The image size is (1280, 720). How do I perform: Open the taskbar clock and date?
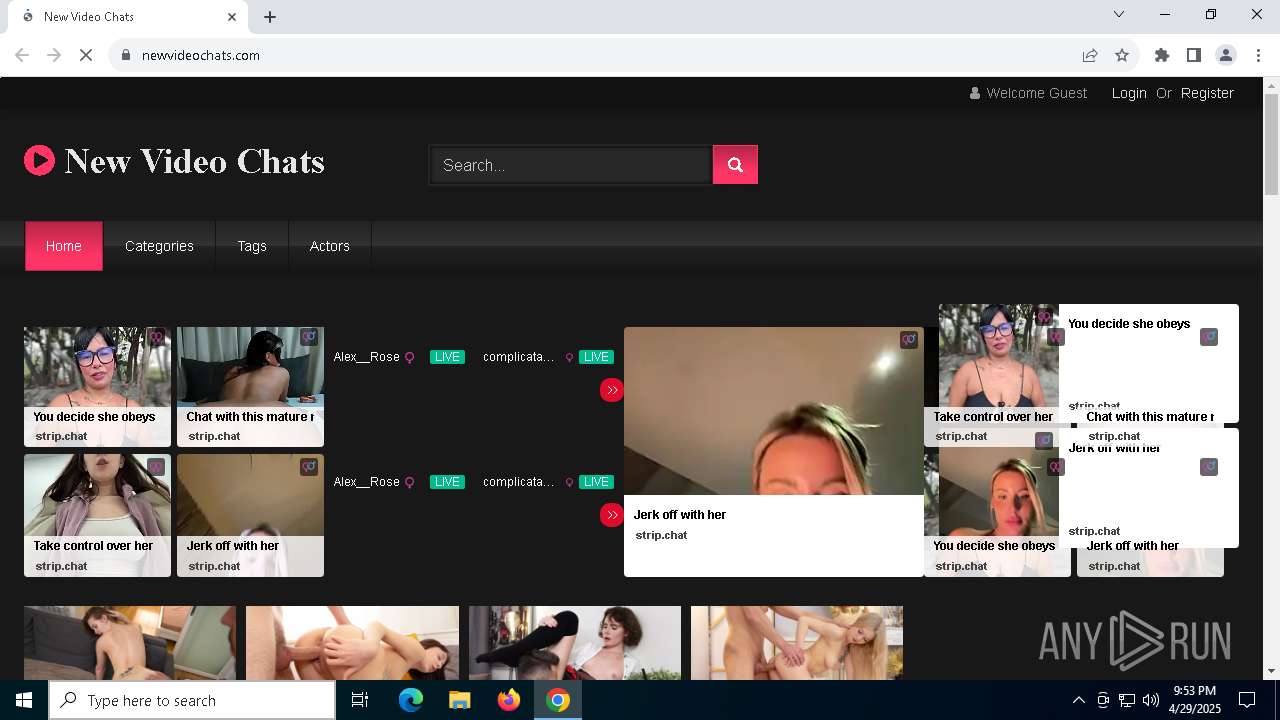pos(1194,700)
